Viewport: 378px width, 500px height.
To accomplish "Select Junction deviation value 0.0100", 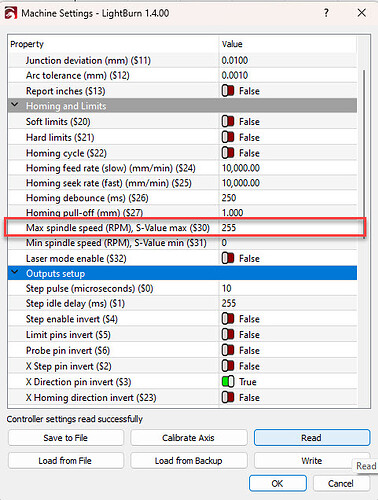I will click(x=235, y=60).
